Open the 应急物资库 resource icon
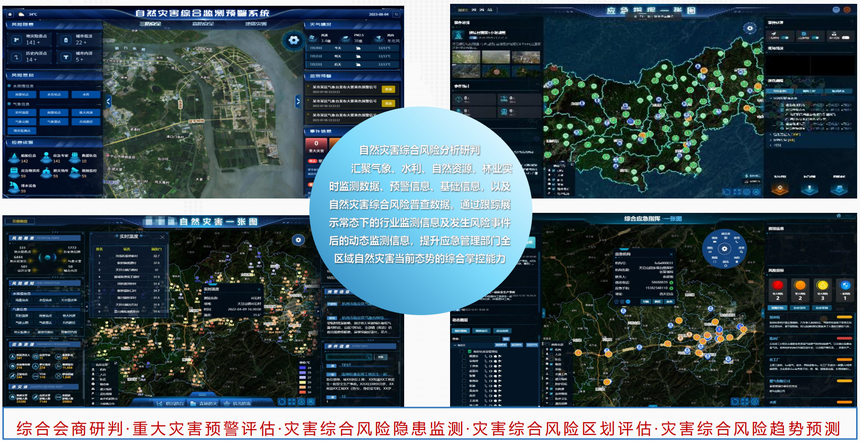The image size is (860, 441). point(16,172)
